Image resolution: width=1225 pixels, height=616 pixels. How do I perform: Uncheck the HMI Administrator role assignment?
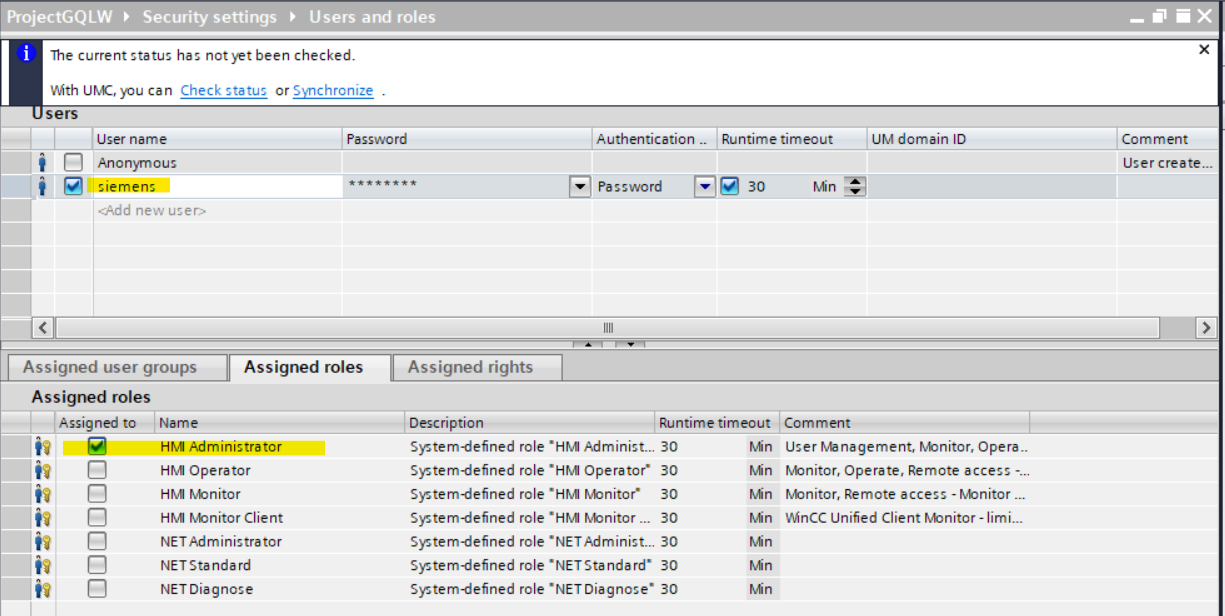point(97,447)
